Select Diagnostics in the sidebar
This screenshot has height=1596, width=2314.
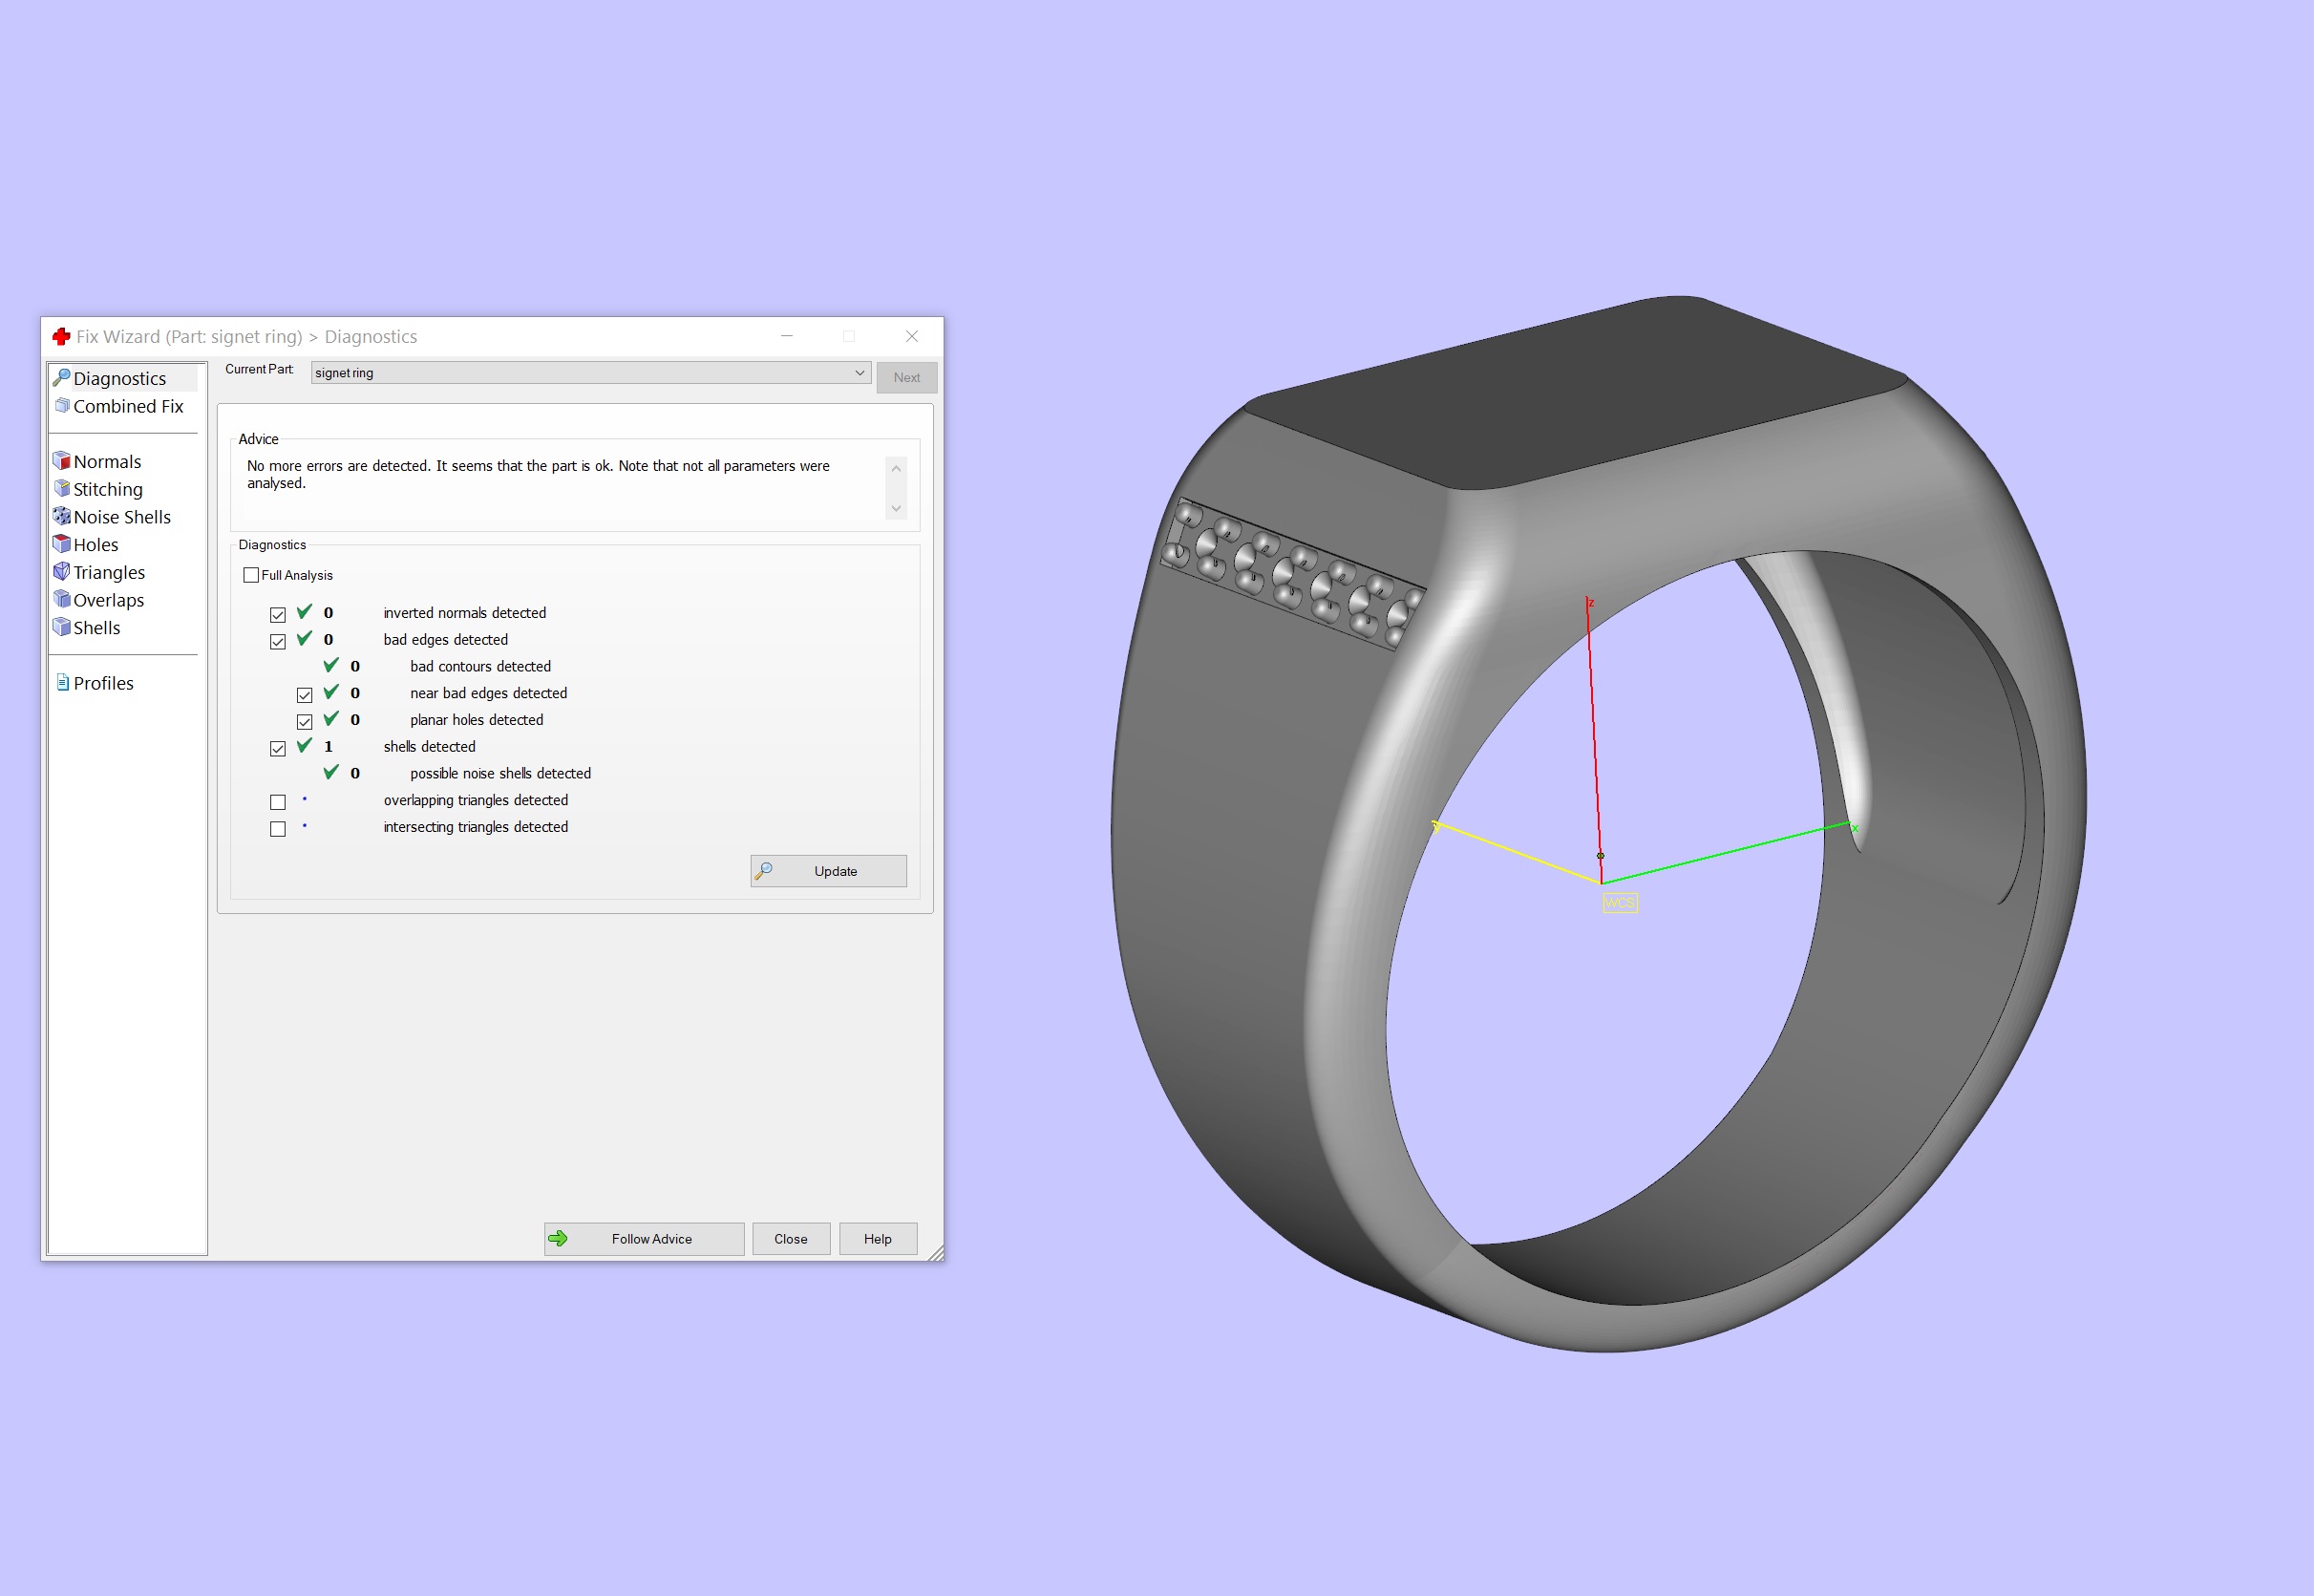coord(119,379)
